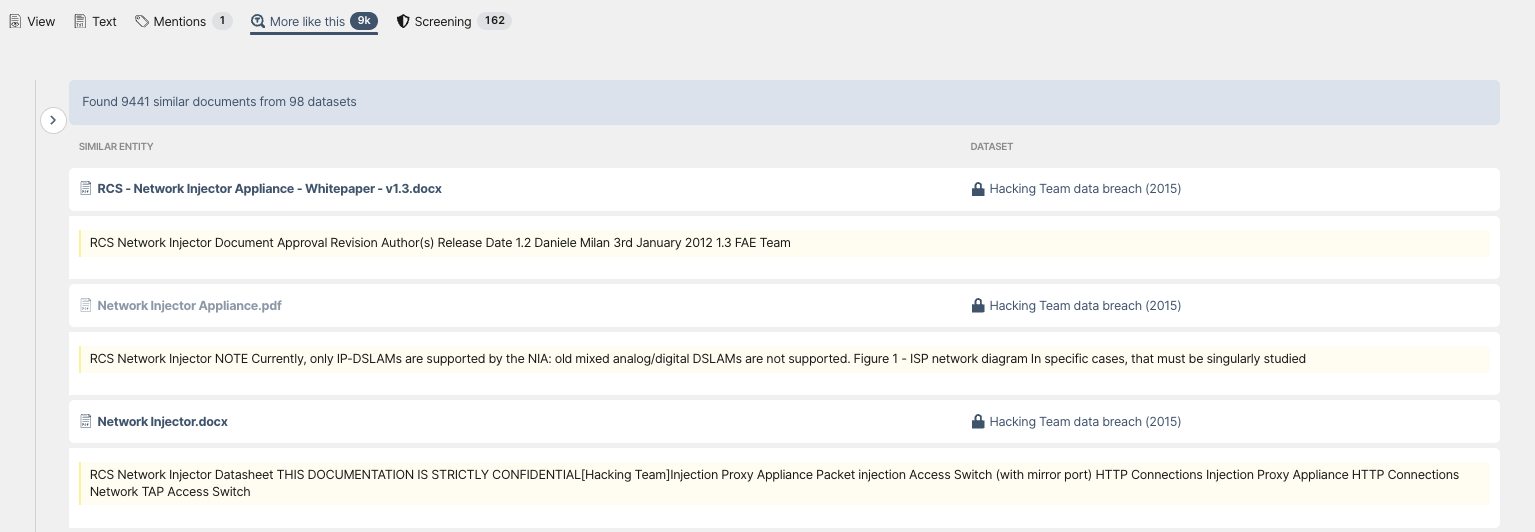This screenshot has height=532, width=1535.
Task: Open the Hacking Team data breach dataset link in the PDF row
Action: coord(1085,305)
